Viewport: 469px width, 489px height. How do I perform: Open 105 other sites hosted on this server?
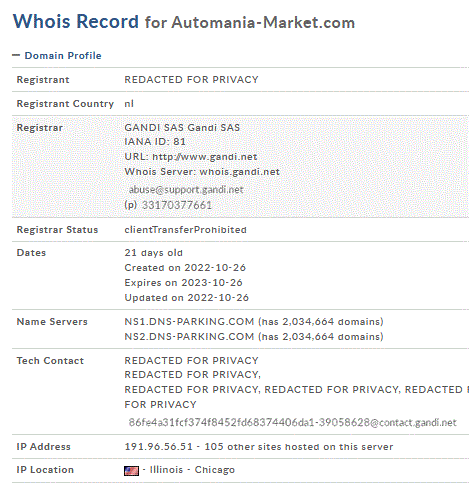tap(299, 447)
